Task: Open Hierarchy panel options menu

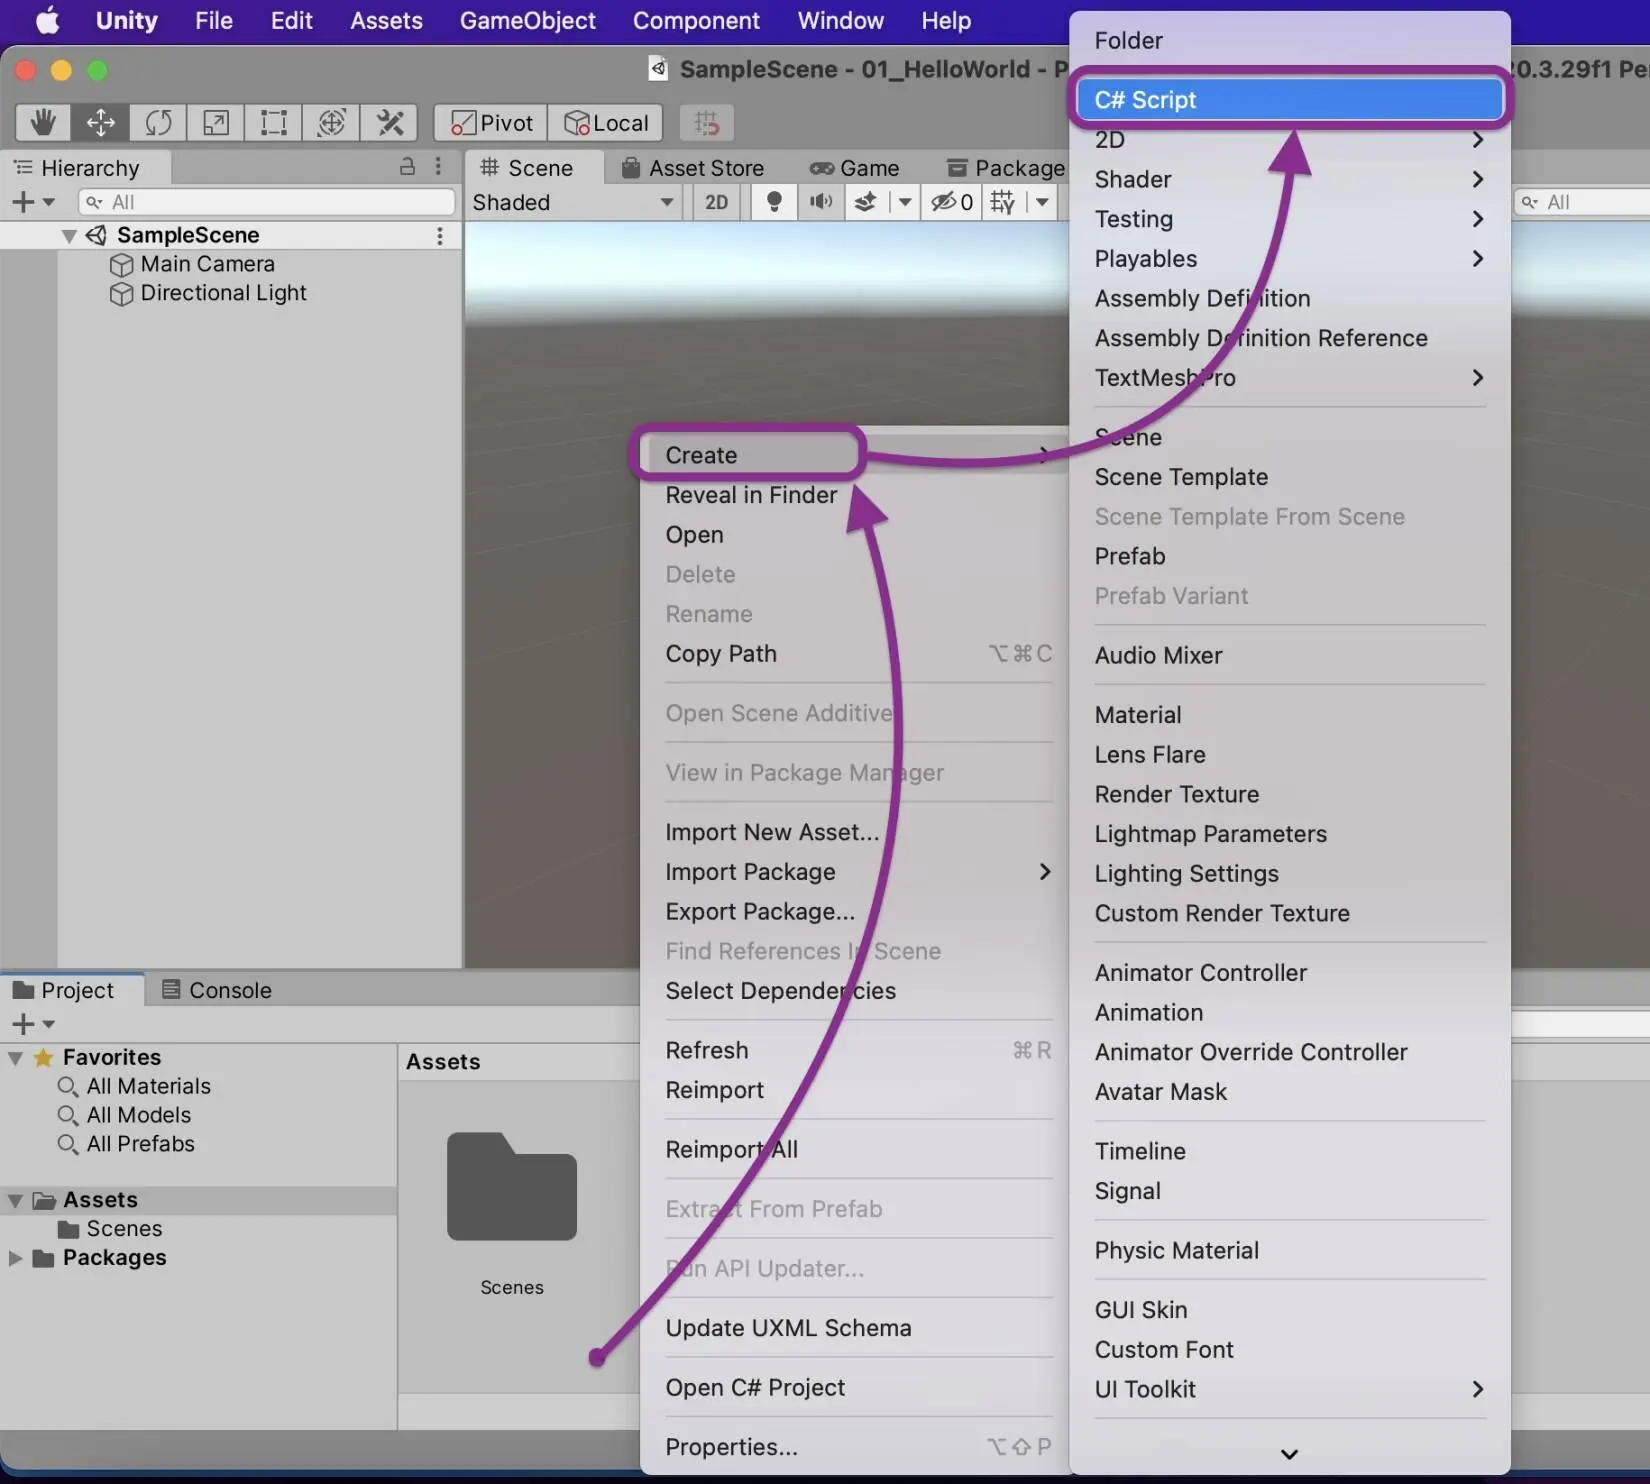Action: tap(438, 167)
